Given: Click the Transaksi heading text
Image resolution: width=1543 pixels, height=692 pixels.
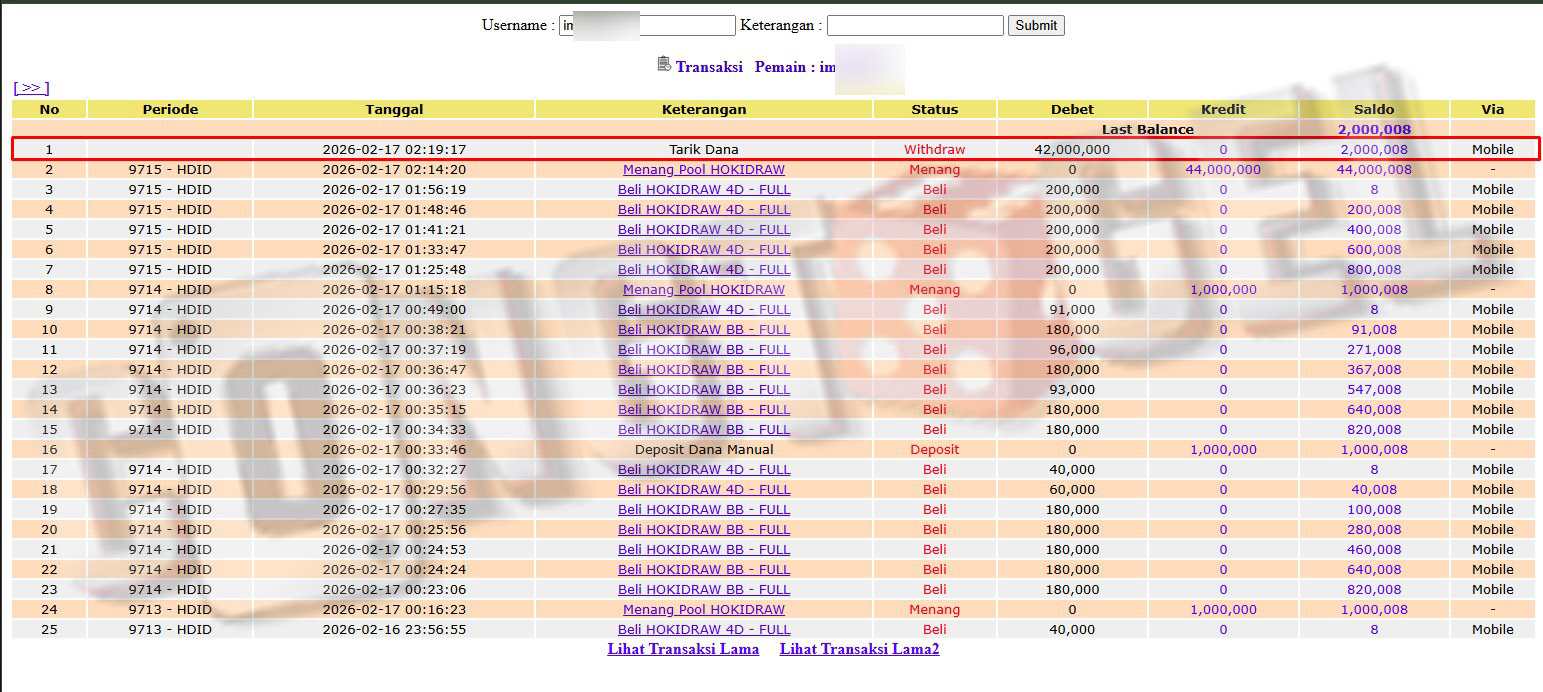Looking at the screenshot, I should [708, 67].
